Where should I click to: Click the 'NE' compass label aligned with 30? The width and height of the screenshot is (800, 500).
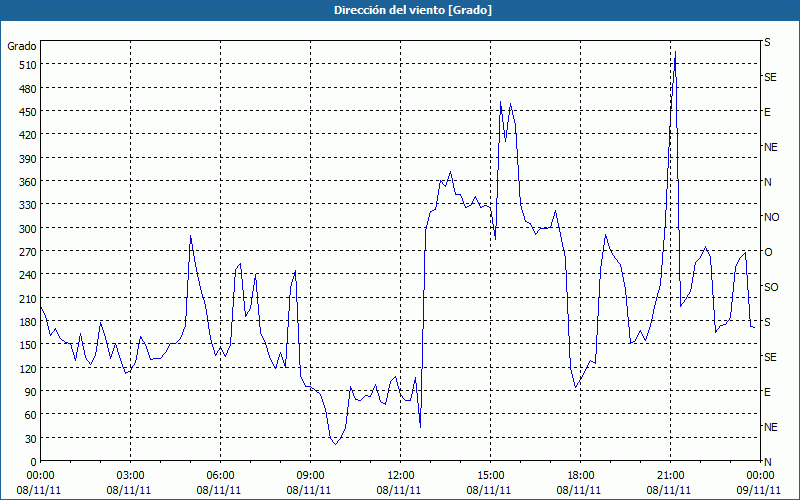pyautogui.click(x=771, y=427)
